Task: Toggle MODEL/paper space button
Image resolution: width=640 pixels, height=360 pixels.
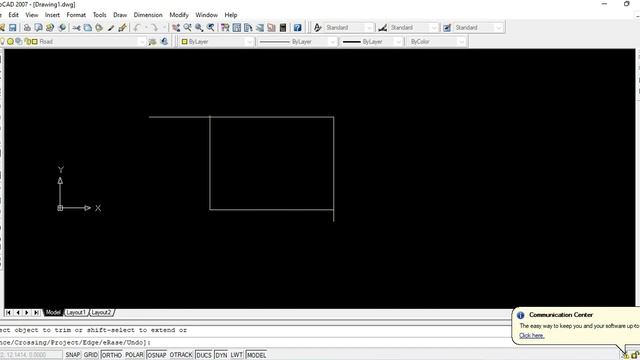Action: coord(256,355)
